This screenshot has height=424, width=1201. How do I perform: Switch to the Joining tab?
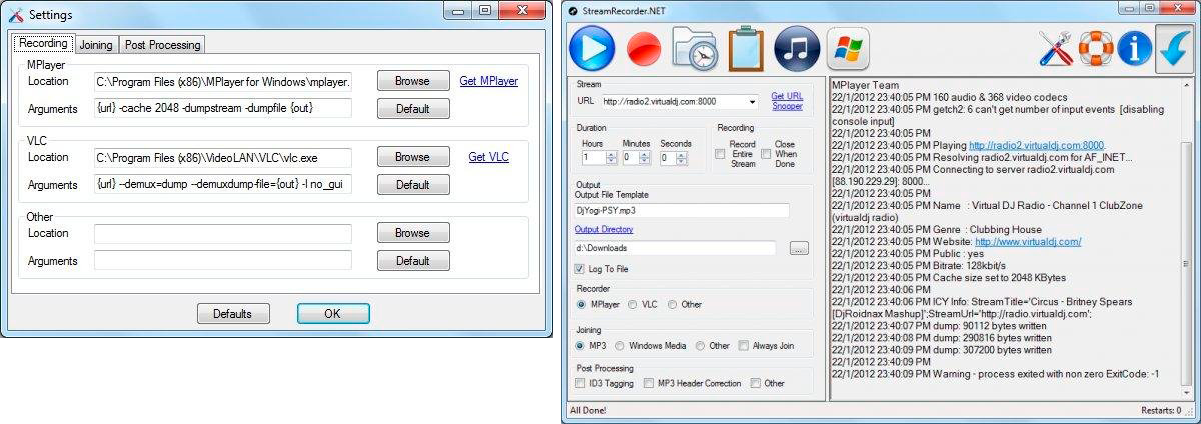pyautogui.click(x=96, y=45)
